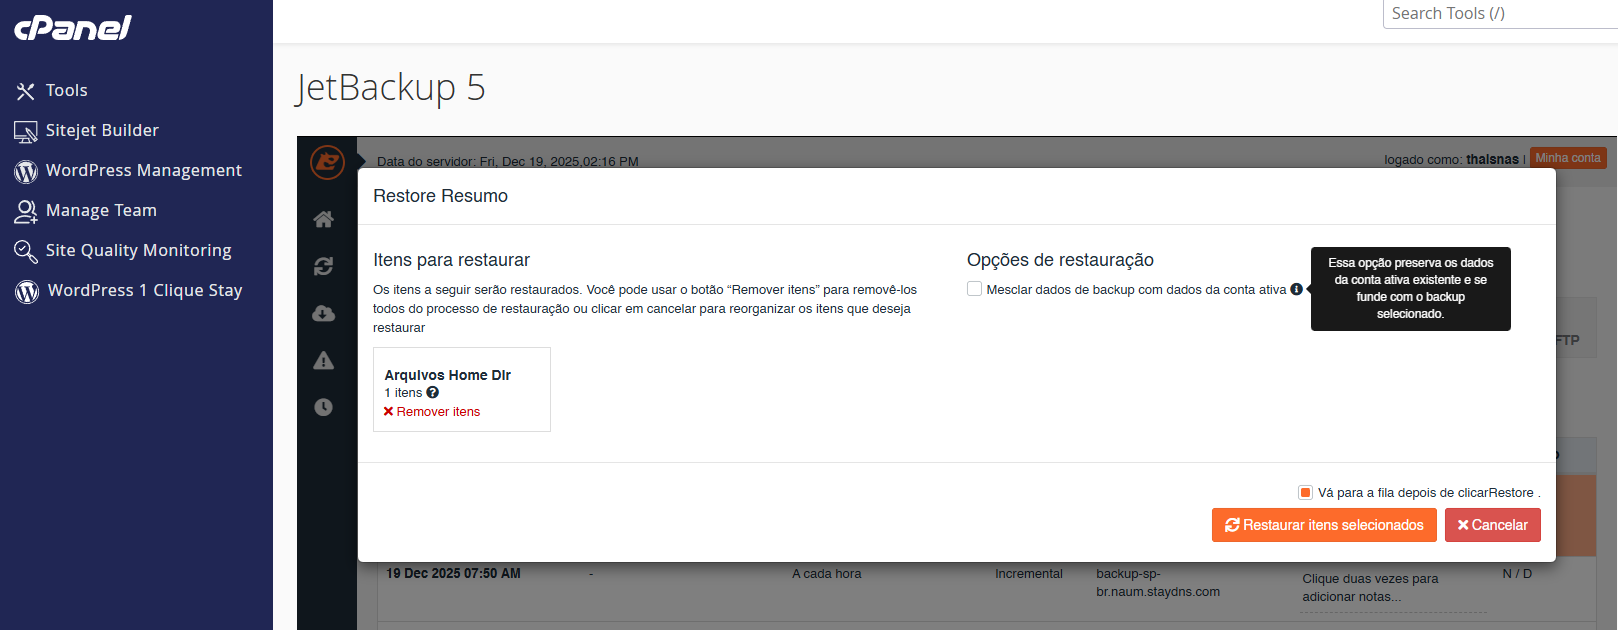Click Opções de restauração heading

tap(1060, 260)
